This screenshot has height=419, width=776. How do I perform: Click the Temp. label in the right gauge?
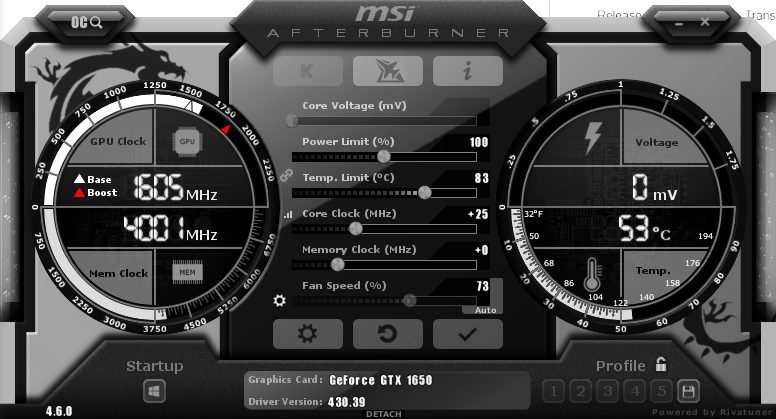tap(653, 271)
